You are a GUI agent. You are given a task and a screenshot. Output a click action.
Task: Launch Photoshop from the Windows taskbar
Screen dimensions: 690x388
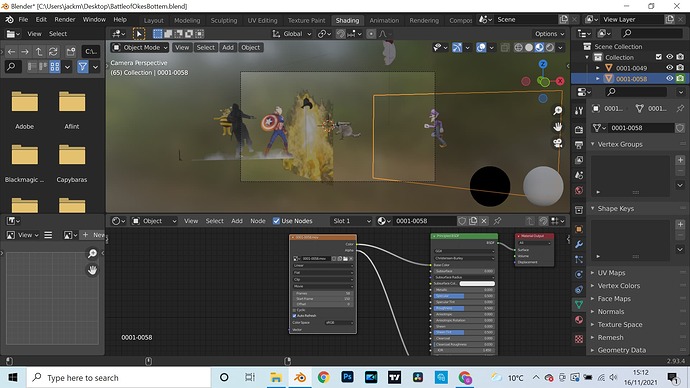click(347, 377)
